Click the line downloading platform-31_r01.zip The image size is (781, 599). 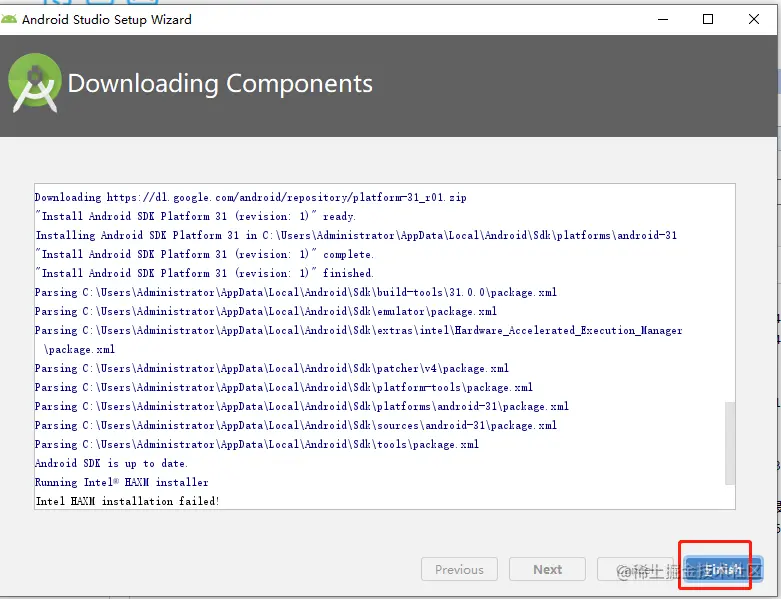point(251,197)
